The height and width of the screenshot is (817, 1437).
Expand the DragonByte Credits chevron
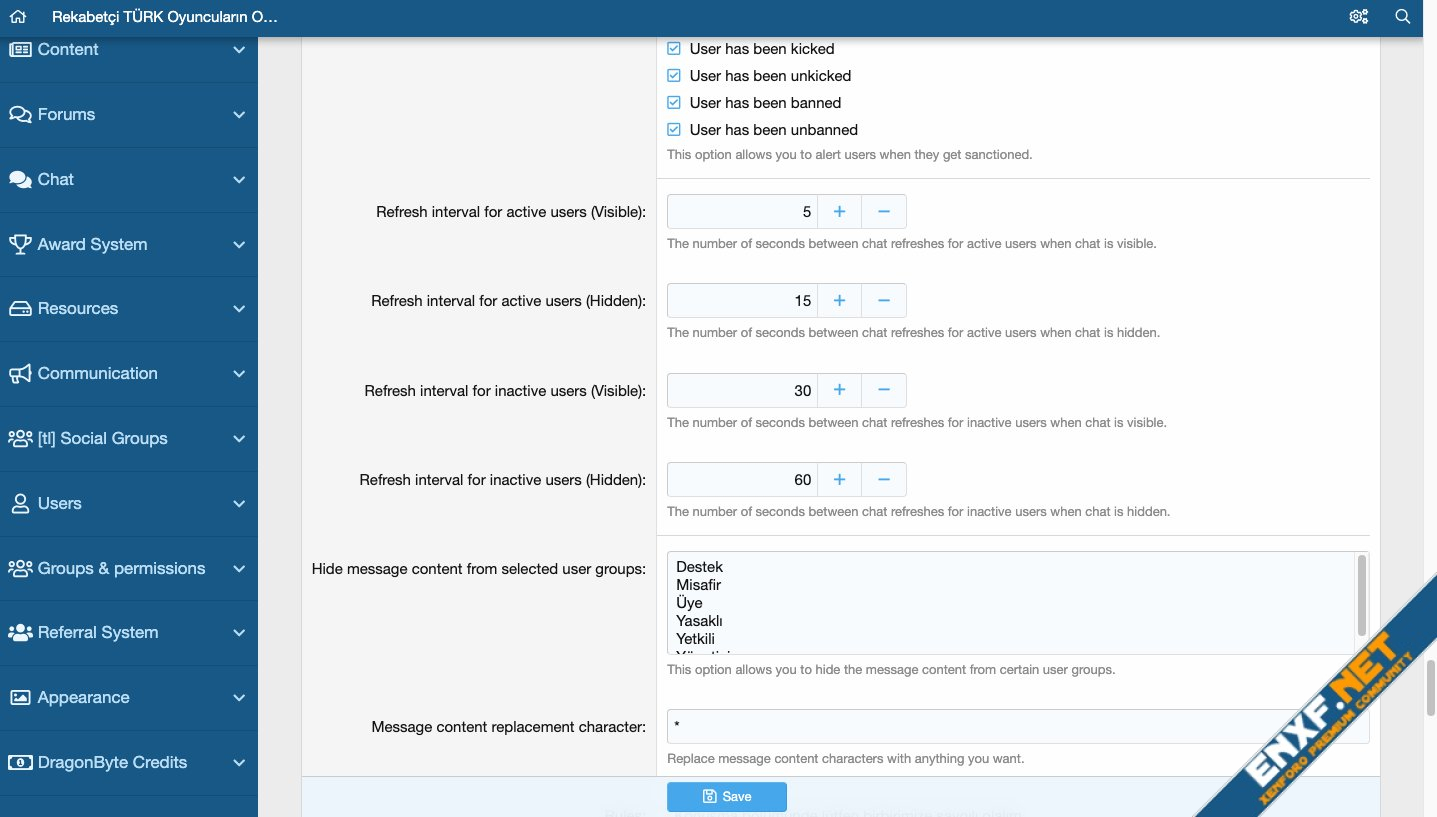(x=239, y=762)
